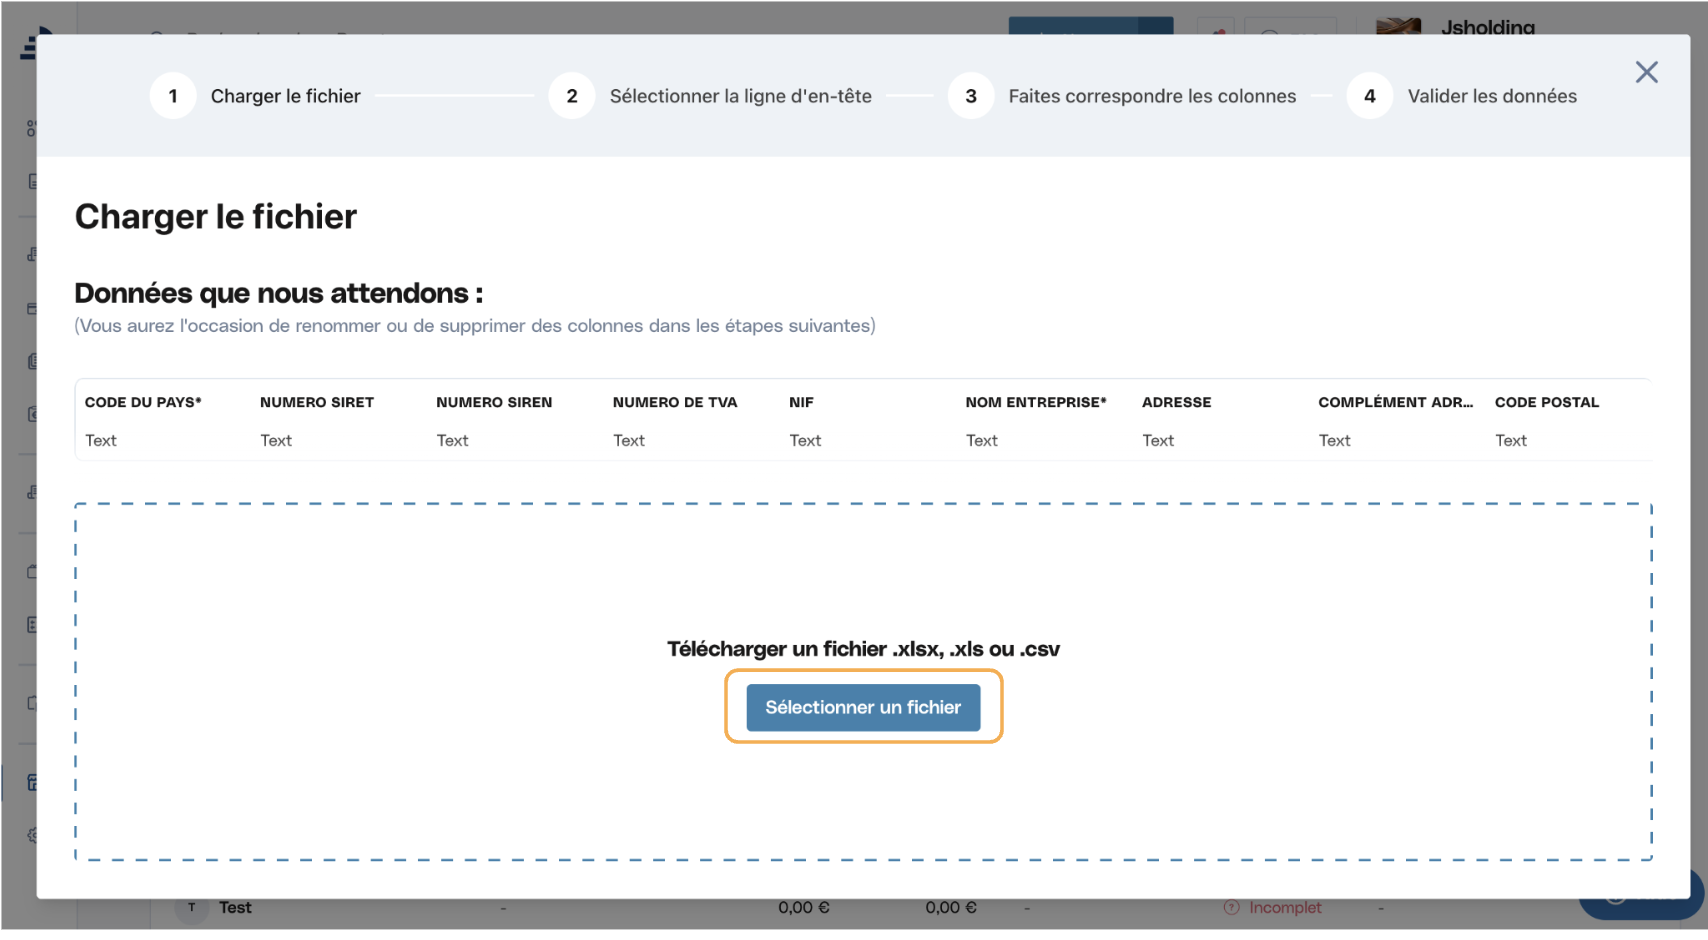Click the Télécharger un fichier .xlsx, .xls ou .csv text

click(863, 649)
